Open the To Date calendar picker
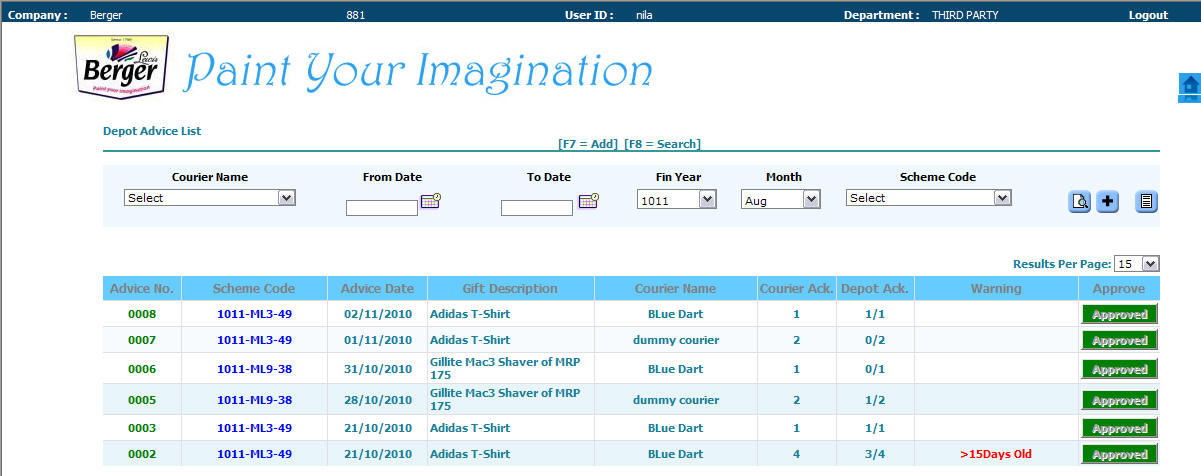This screenshot has height=476, width=1201. click(x=588, y=201)
